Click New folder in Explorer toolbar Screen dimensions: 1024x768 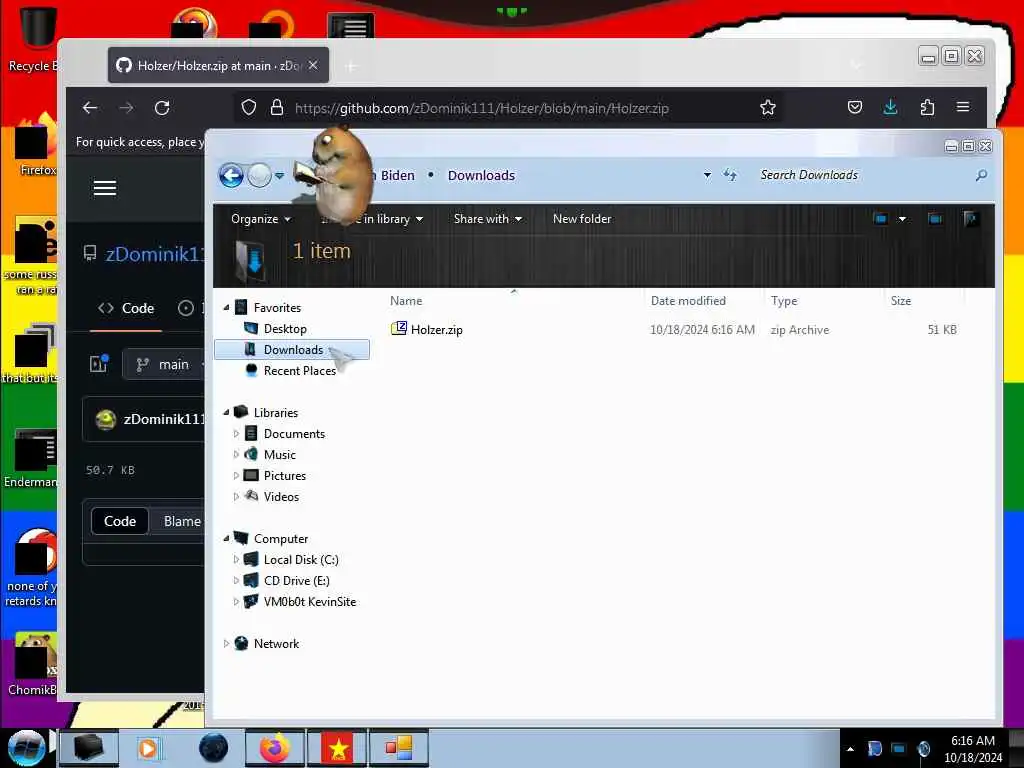point(582,219)
